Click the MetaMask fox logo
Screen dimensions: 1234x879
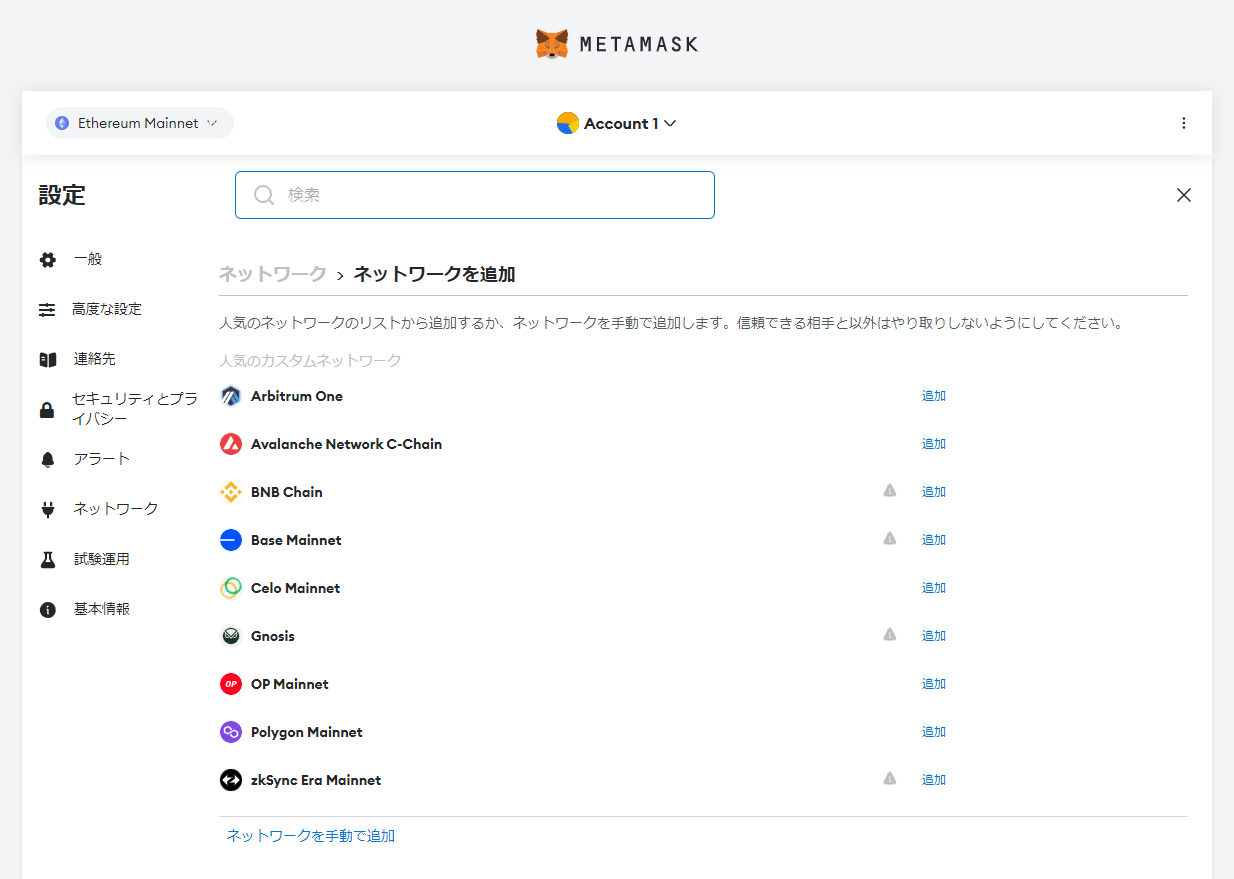(552, 44)
